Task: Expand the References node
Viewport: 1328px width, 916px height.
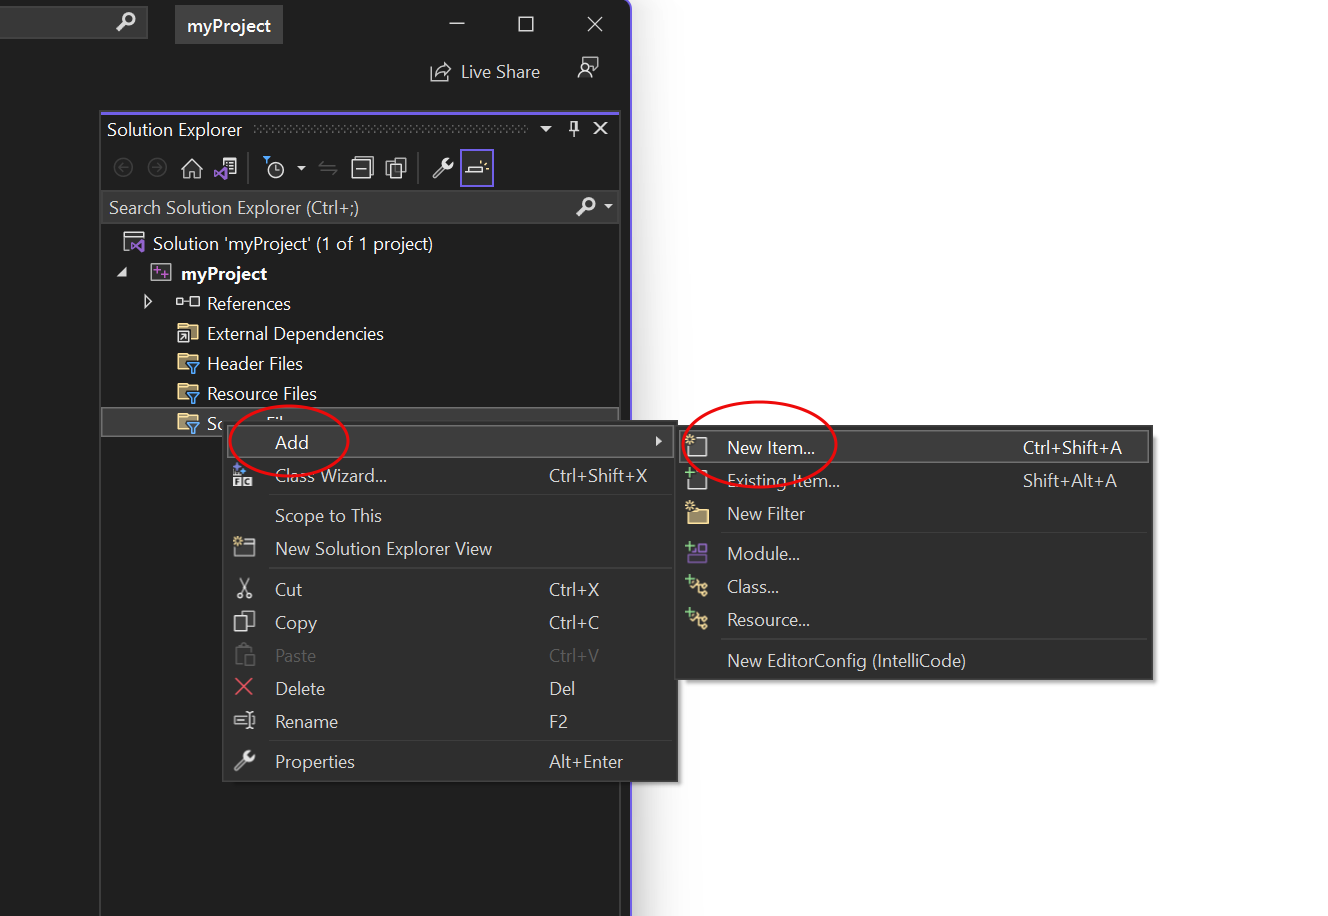Action: pyautogui.click(x=148, y=302)
